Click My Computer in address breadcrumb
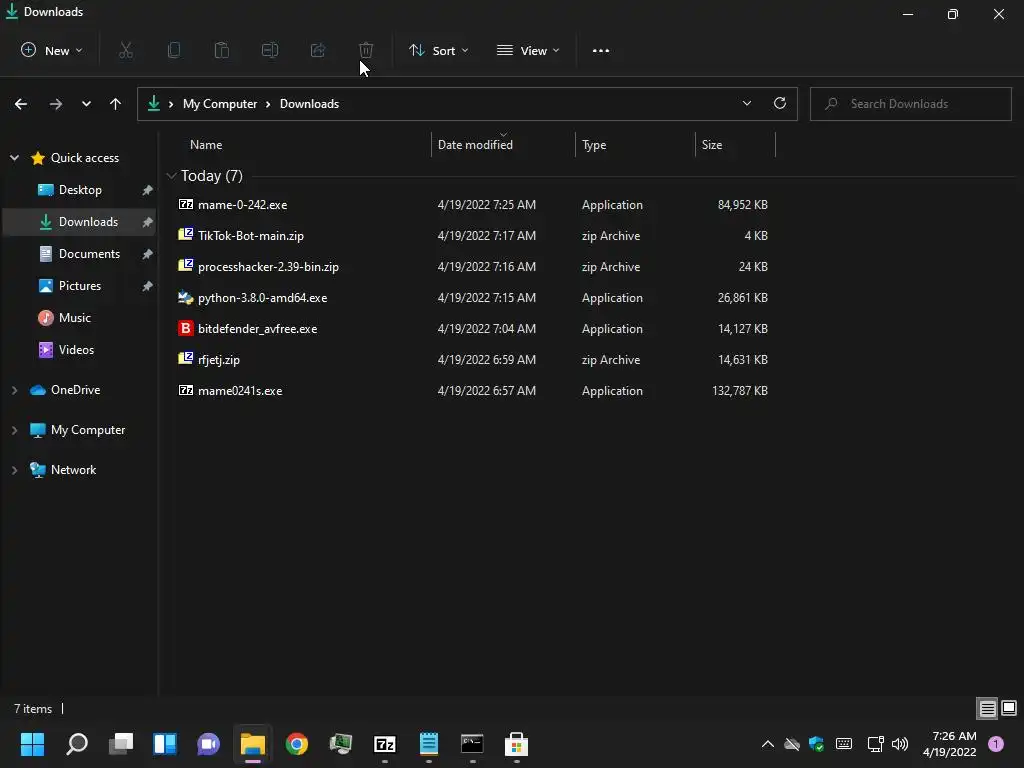 219,104
